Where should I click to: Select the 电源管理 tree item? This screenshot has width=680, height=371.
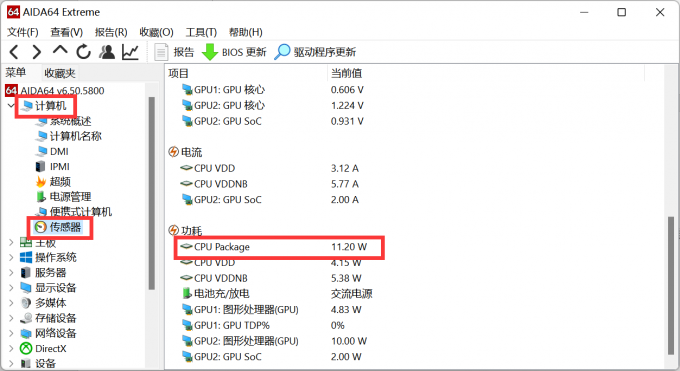click(x=70, y=197)
